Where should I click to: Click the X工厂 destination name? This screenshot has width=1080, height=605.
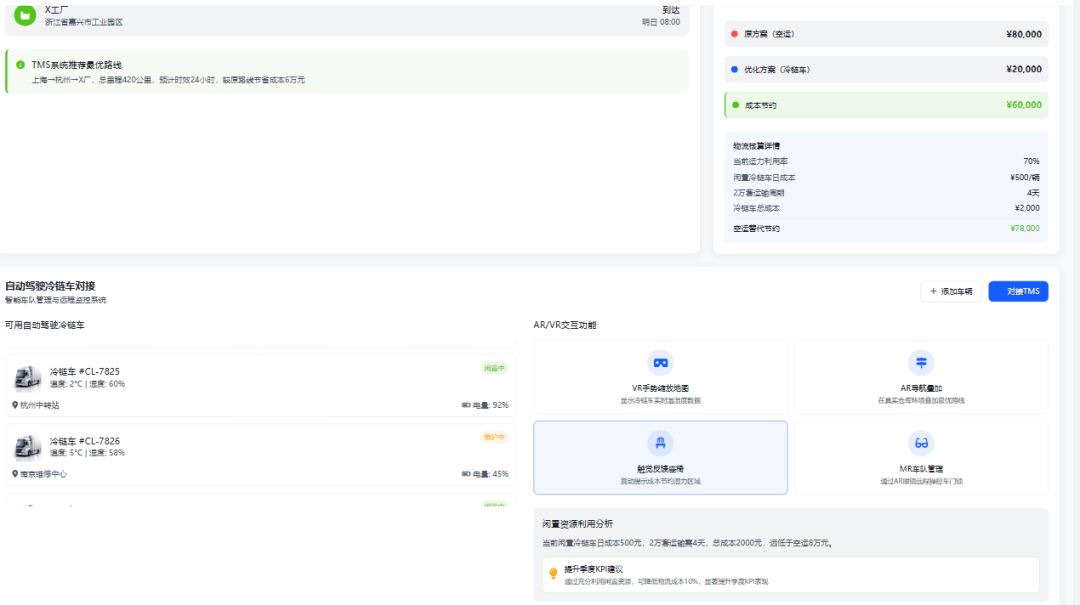[x=56, y=10]
